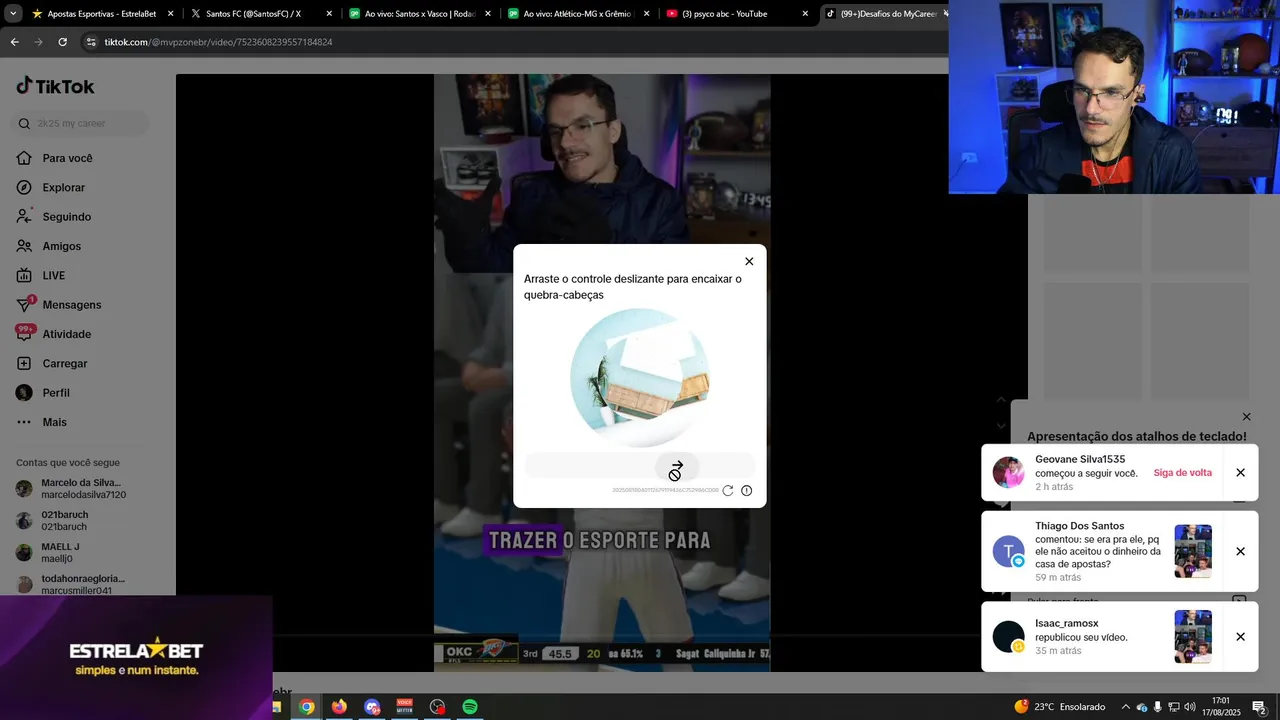Open Atividade notifications

click(x=54, y=334)
